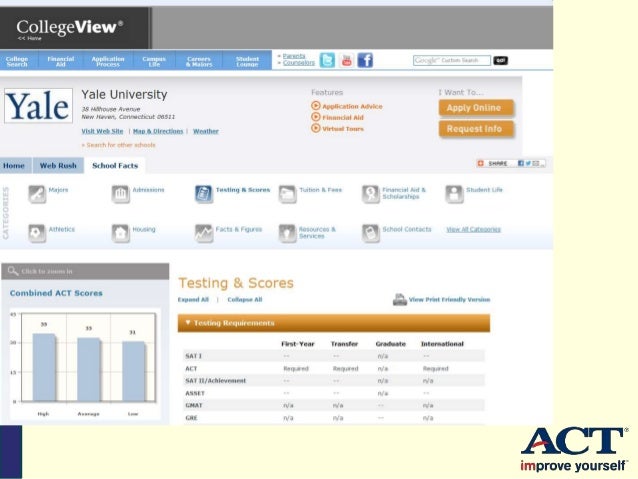Click the Facts & Figures chart icon
Screen dimensions: 638x479
[x=203, y=233]
